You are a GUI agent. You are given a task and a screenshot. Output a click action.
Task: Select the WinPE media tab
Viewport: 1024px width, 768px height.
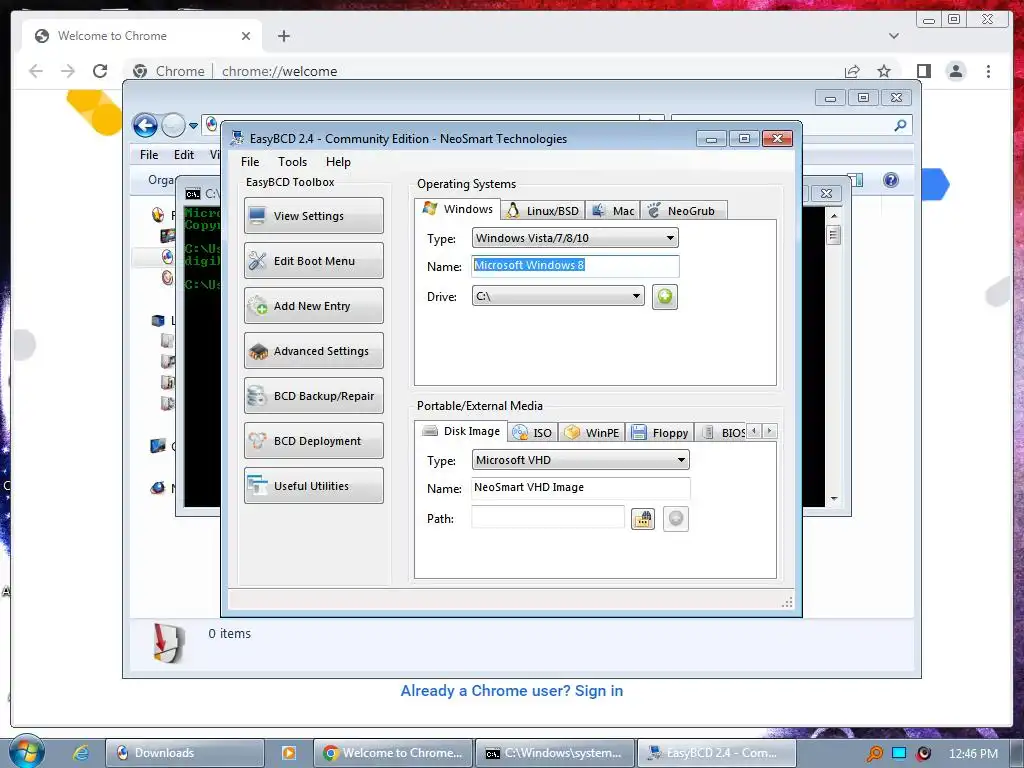592,432
